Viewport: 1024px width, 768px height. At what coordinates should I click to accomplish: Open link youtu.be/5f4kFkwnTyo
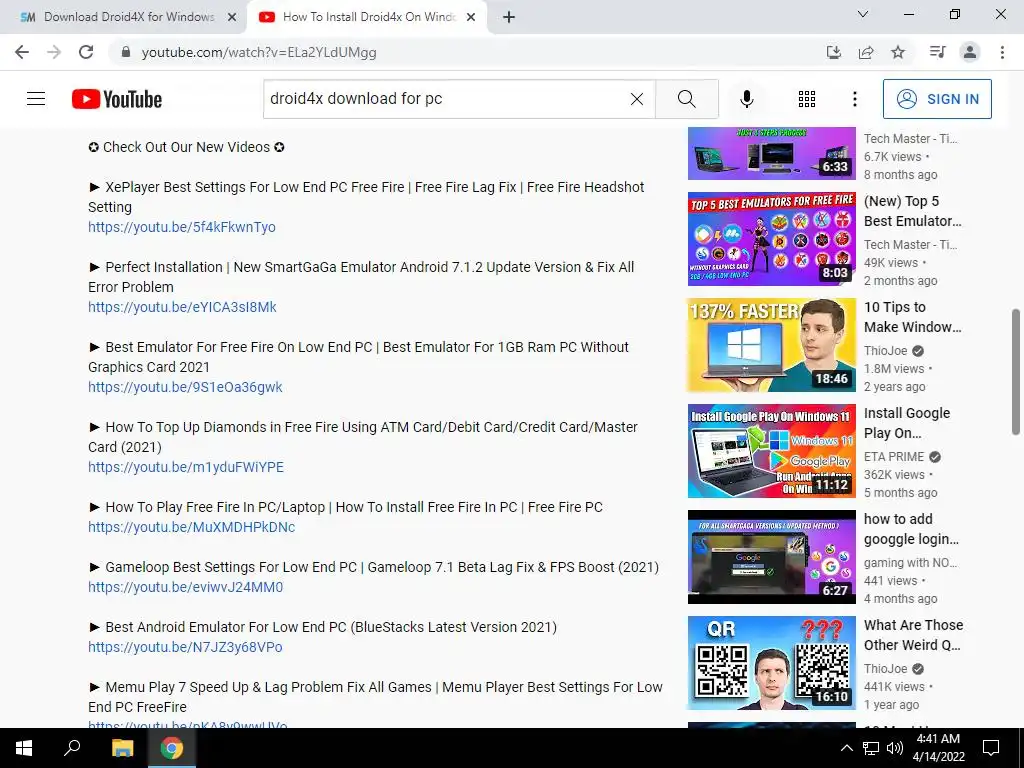(x=182, y=227)
